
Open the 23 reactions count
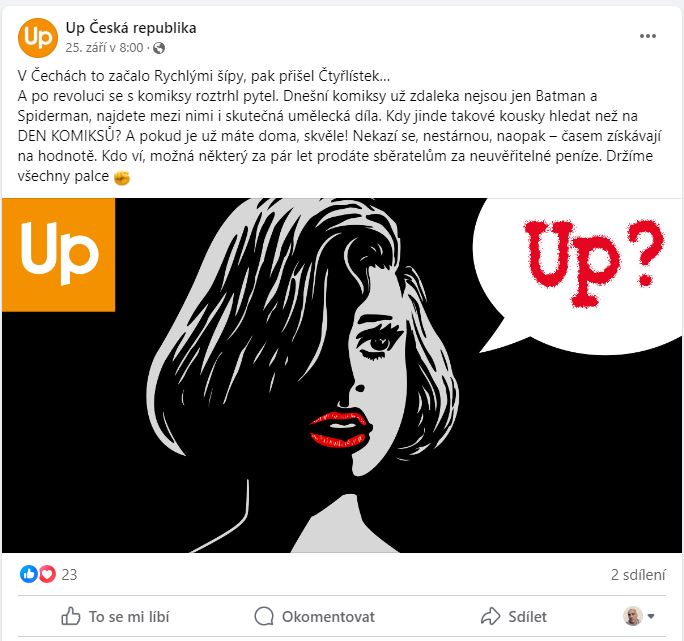point(69,575)
